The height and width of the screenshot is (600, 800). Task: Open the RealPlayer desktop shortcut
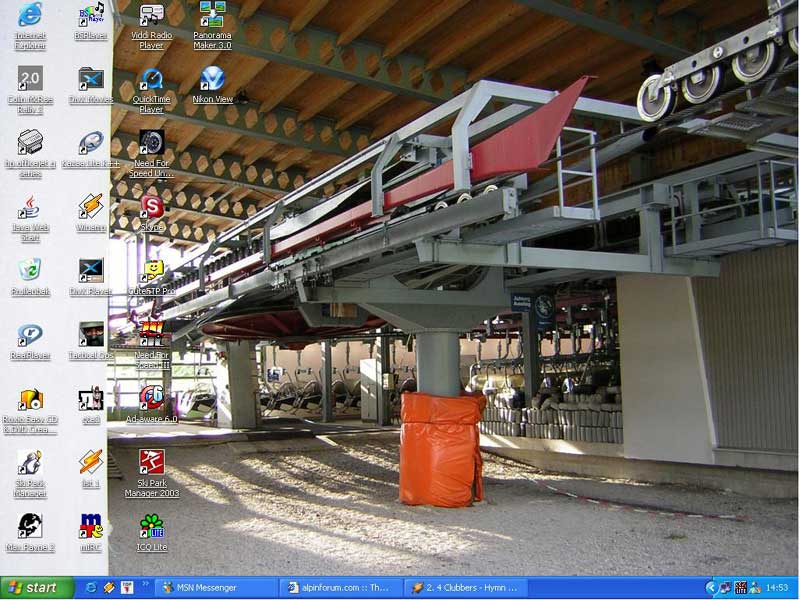click(30, 335)
